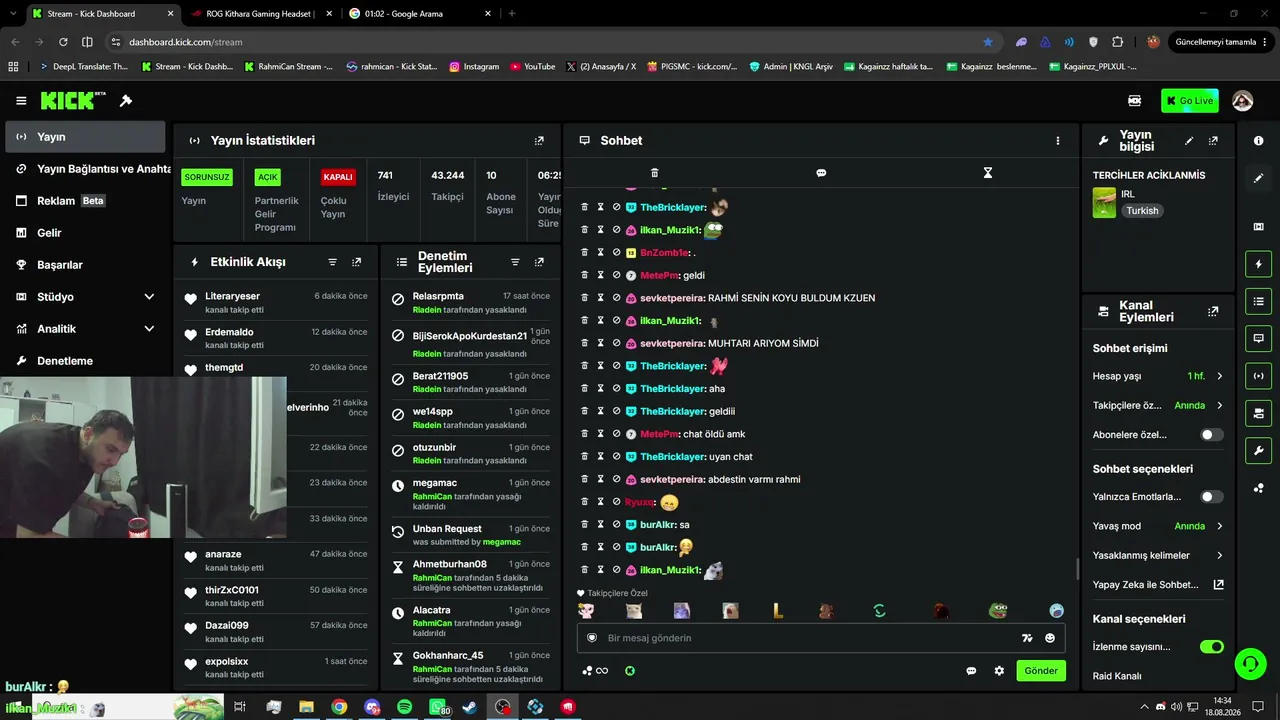Open Denetleme in the sidebar
This screenshot has height=720, width=1280.
tap(85, 361)
